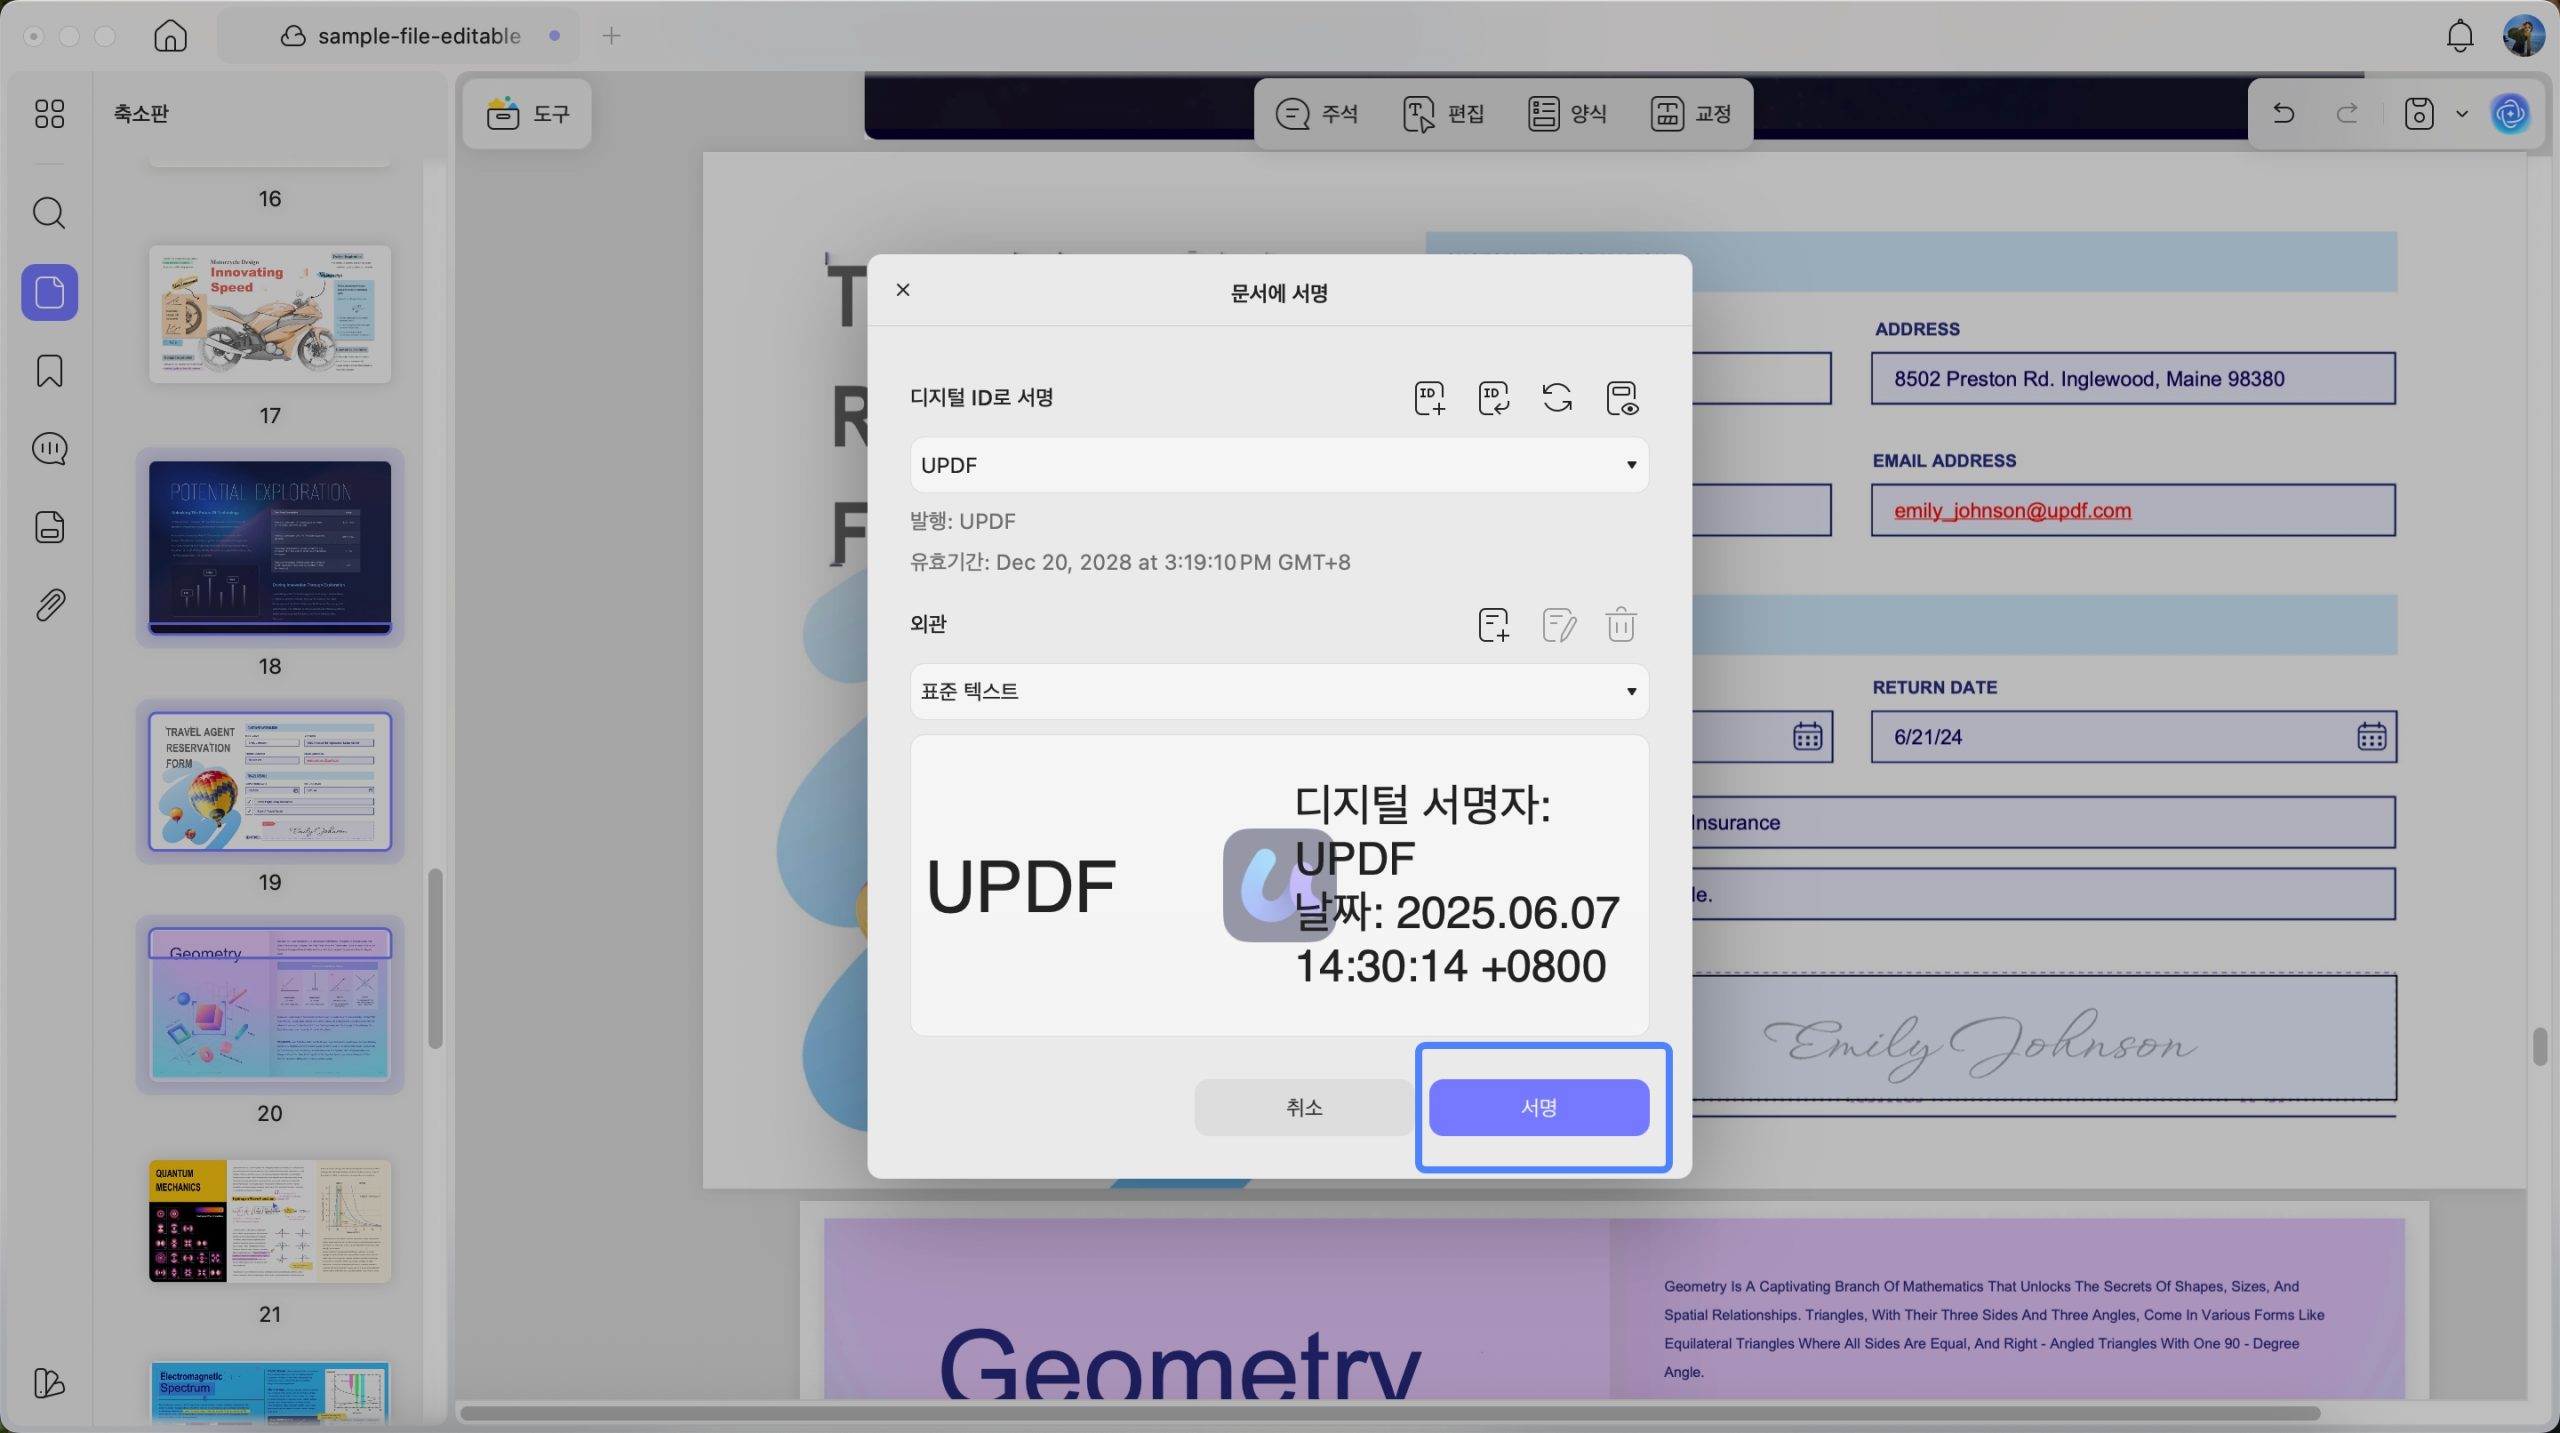Open the UPDF AI assistant
Screen dimensions: 2560x1433
pyautogui.click(x=2510, y=113)
